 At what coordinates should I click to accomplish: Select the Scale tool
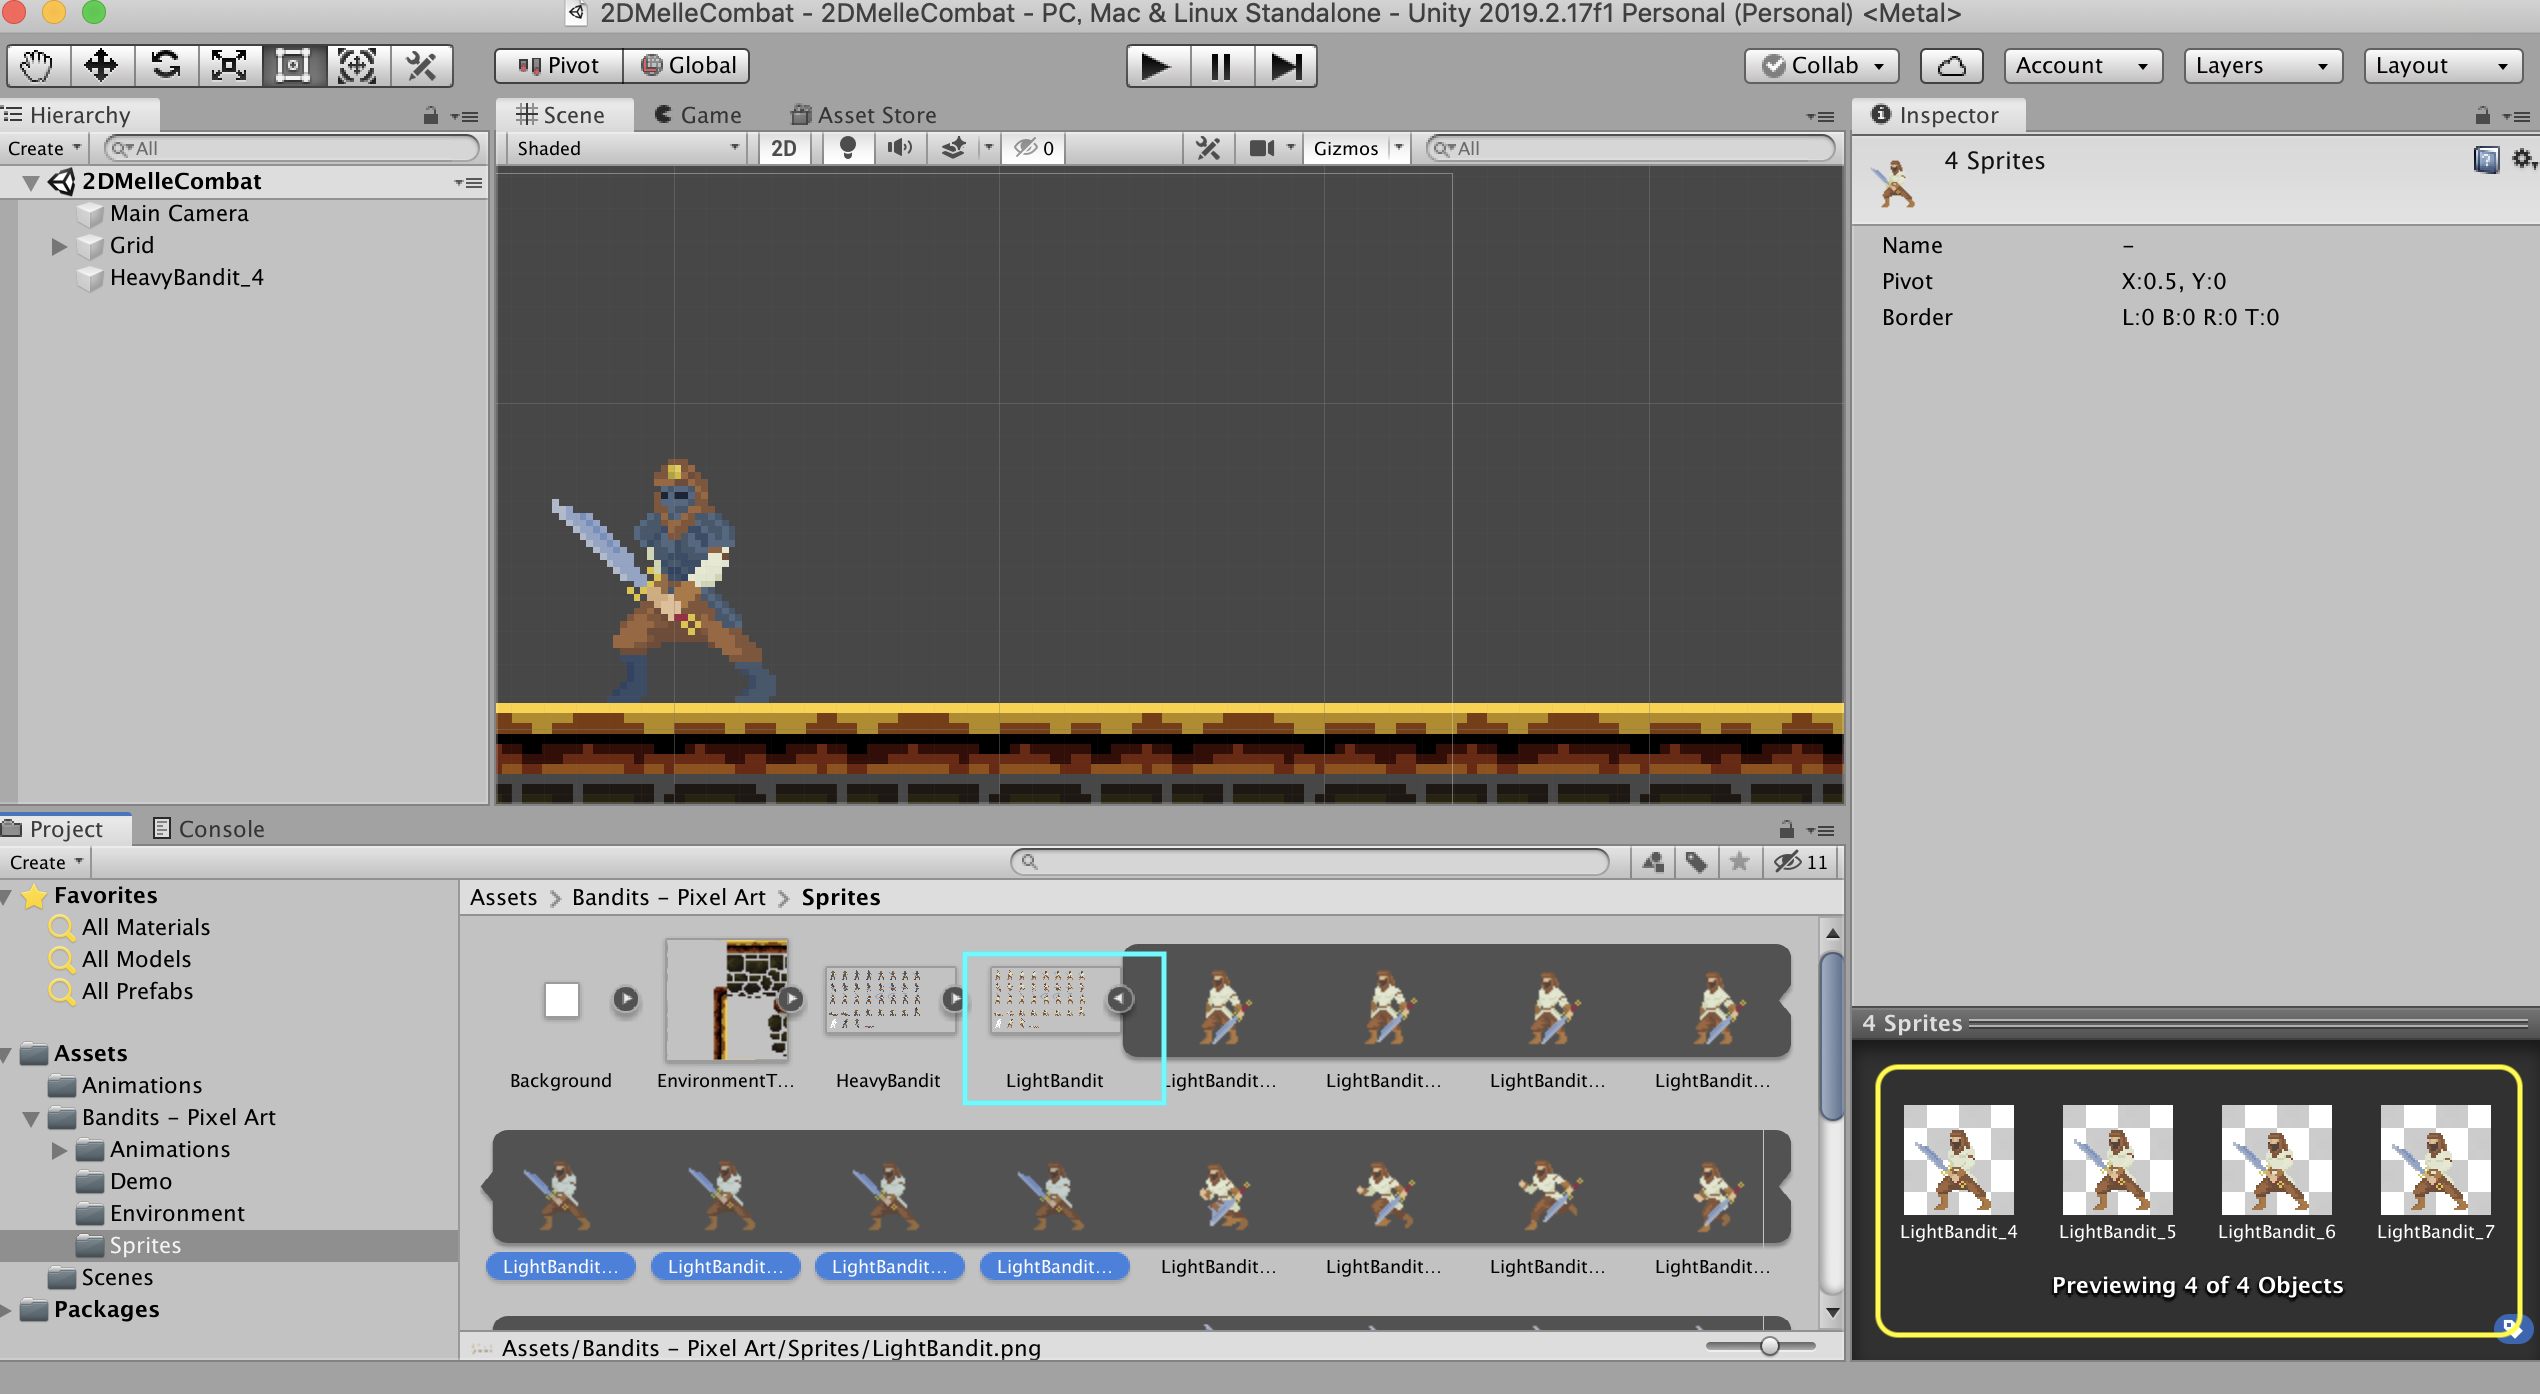(x=229, y=66)
